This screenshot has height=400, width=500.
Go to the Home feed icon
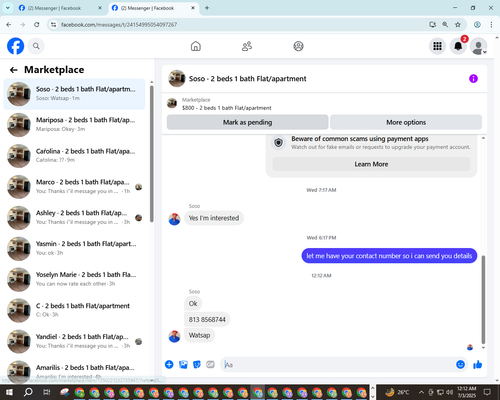pyautogui.click(x=196, y=46)
